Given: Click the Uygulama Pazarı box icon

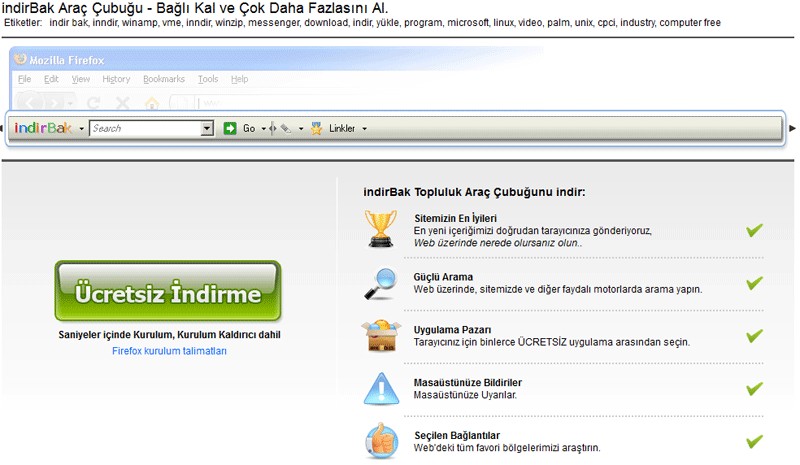Looking at the screenshot, I should pos(381,336).
